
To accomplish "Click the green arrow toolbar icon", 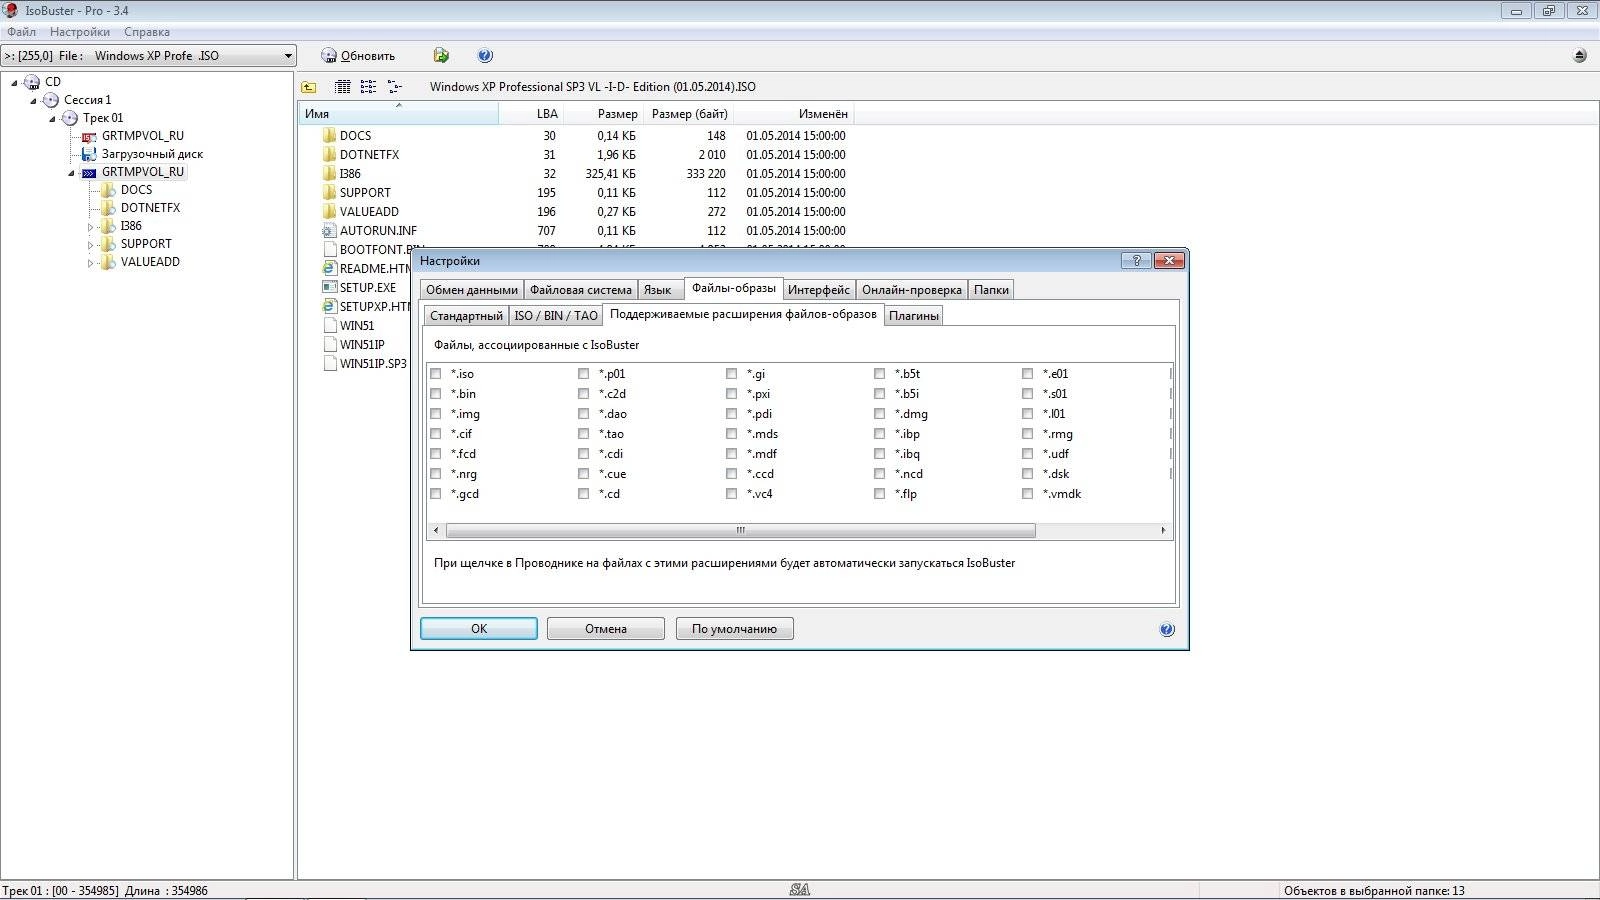I will click(x=441, y=56).
